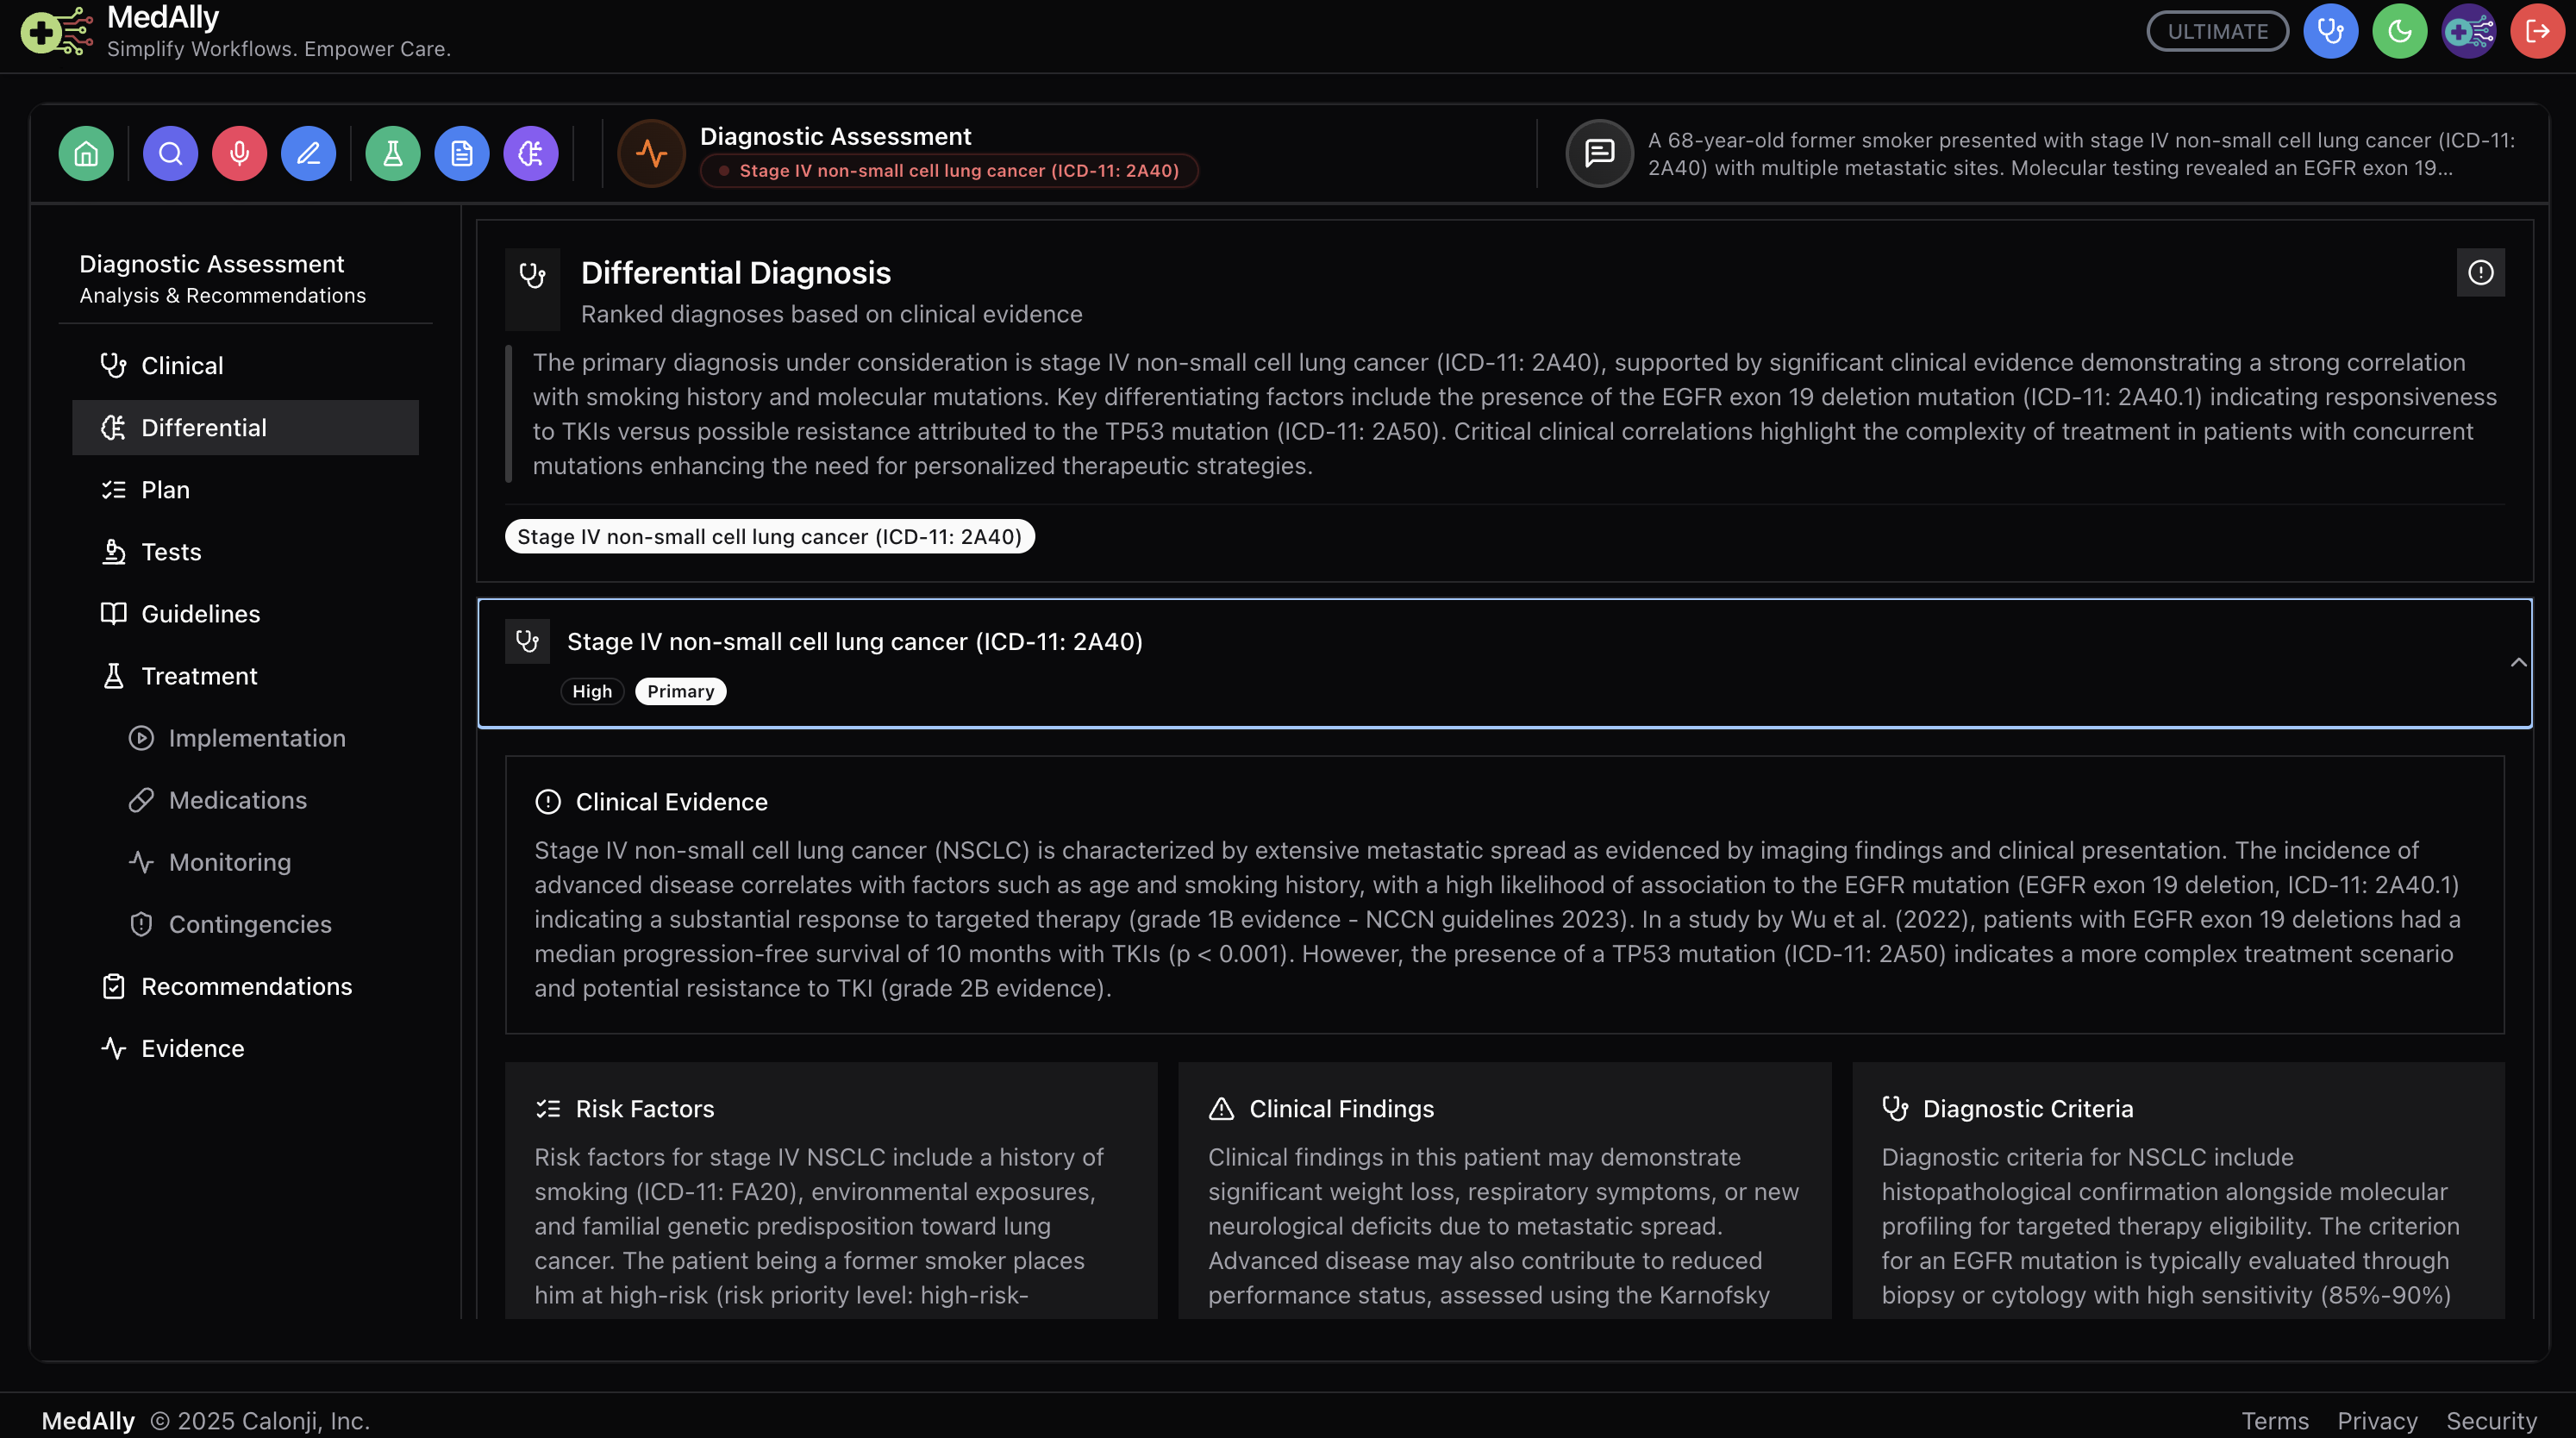Image resolution: width=2576 pixels, height=1438 pixels.
Task: Click the green flask lab icon
Action: 392,153
